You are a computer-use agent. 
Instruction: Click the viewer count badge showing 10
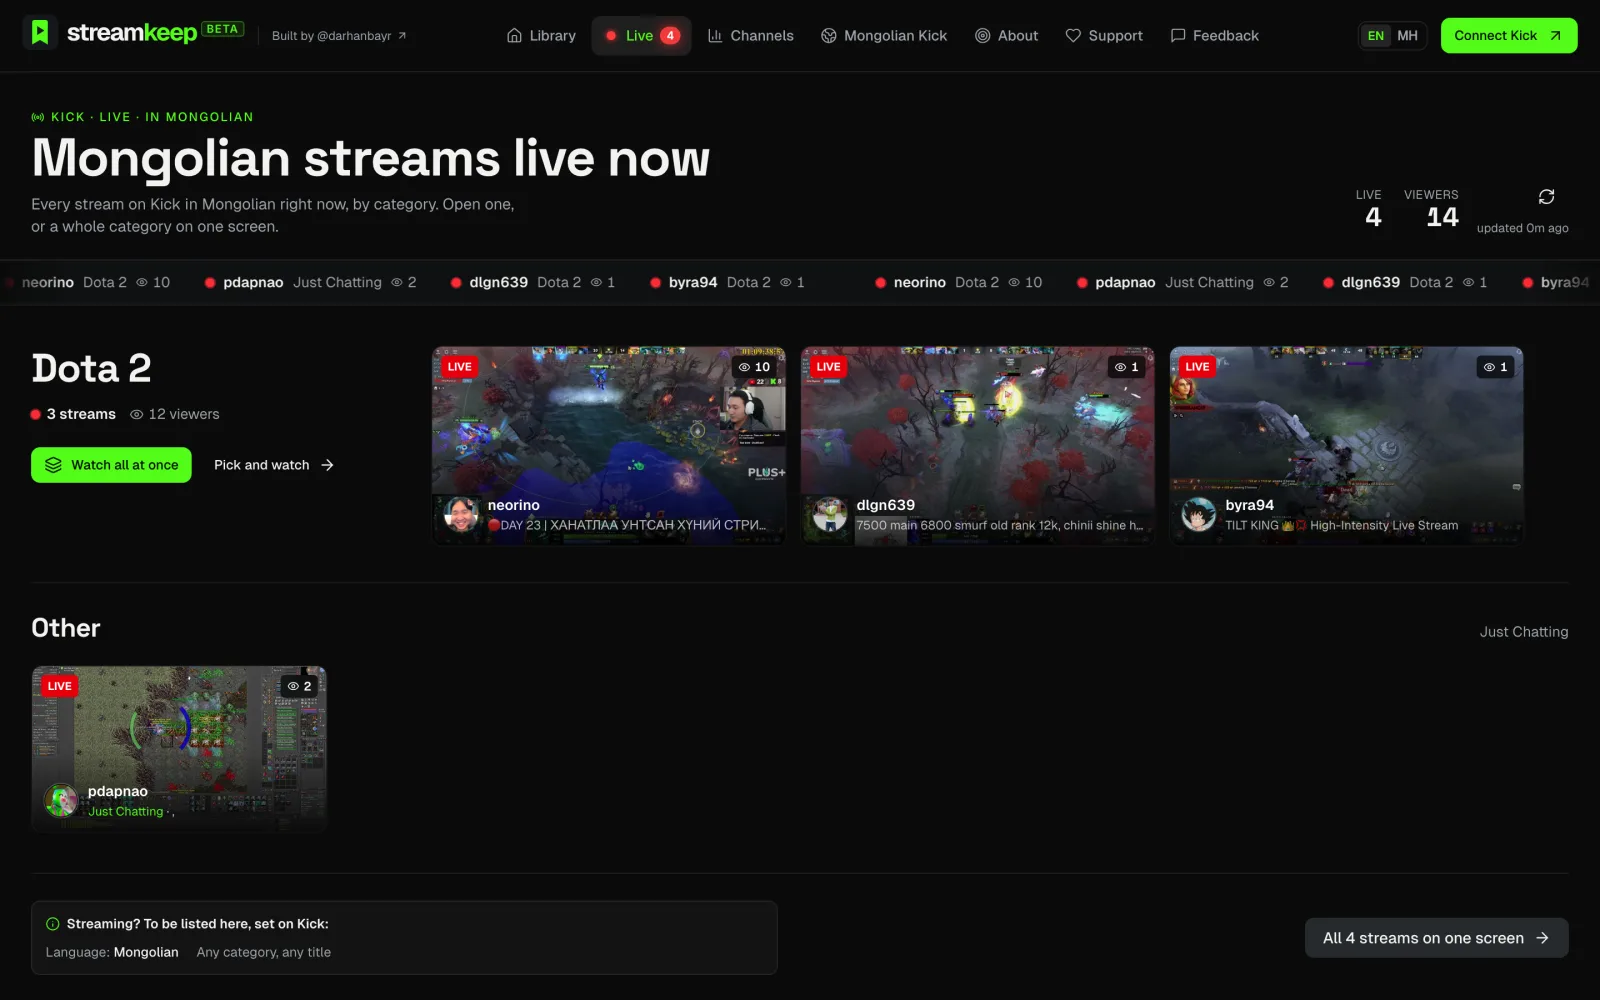[x=754, y=367]
